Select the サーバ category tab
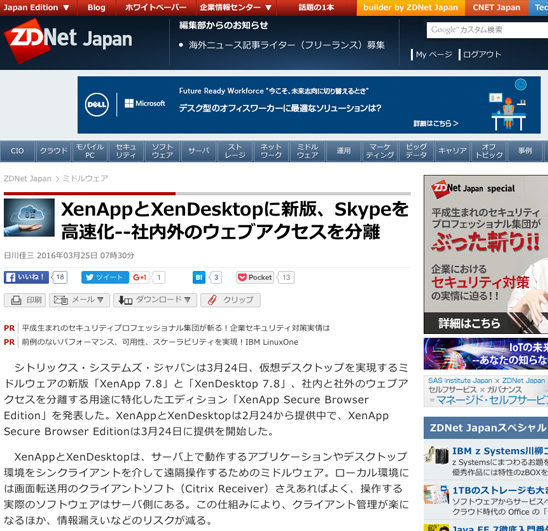Screen dimensions: 548x531 click(x=199, y=151)
